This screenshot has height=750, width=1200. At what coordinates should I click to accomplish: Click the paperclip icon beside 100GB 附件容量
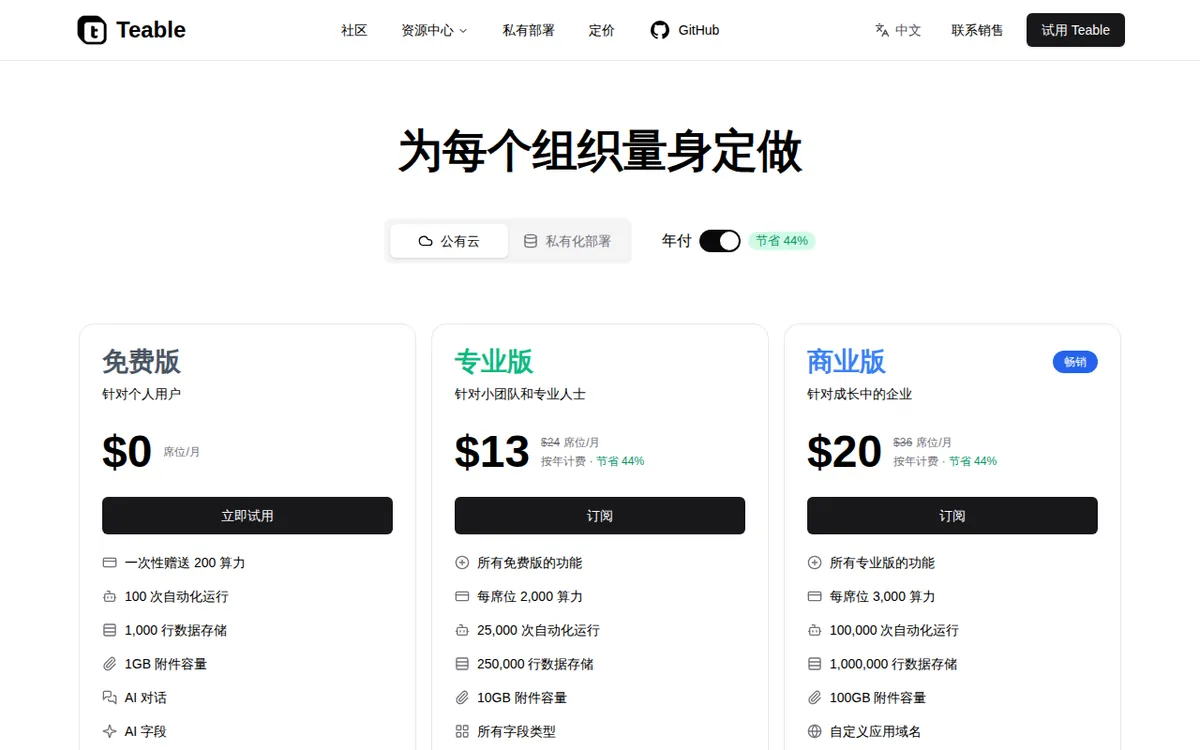(x=815, y=698)
